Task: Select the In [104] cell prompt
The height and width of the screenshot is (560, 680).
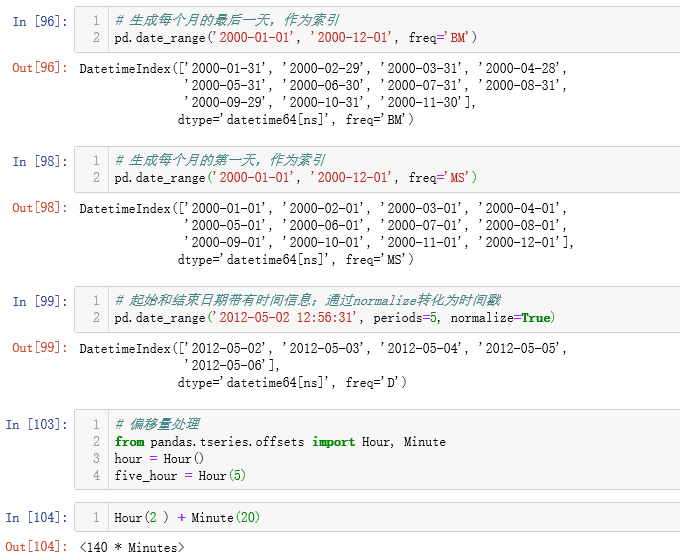Action: (x=37, y=518)
